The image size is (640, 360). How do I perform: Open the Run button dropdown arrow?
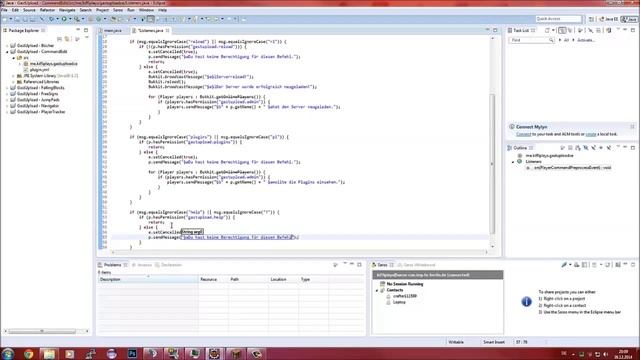point(69,19)
